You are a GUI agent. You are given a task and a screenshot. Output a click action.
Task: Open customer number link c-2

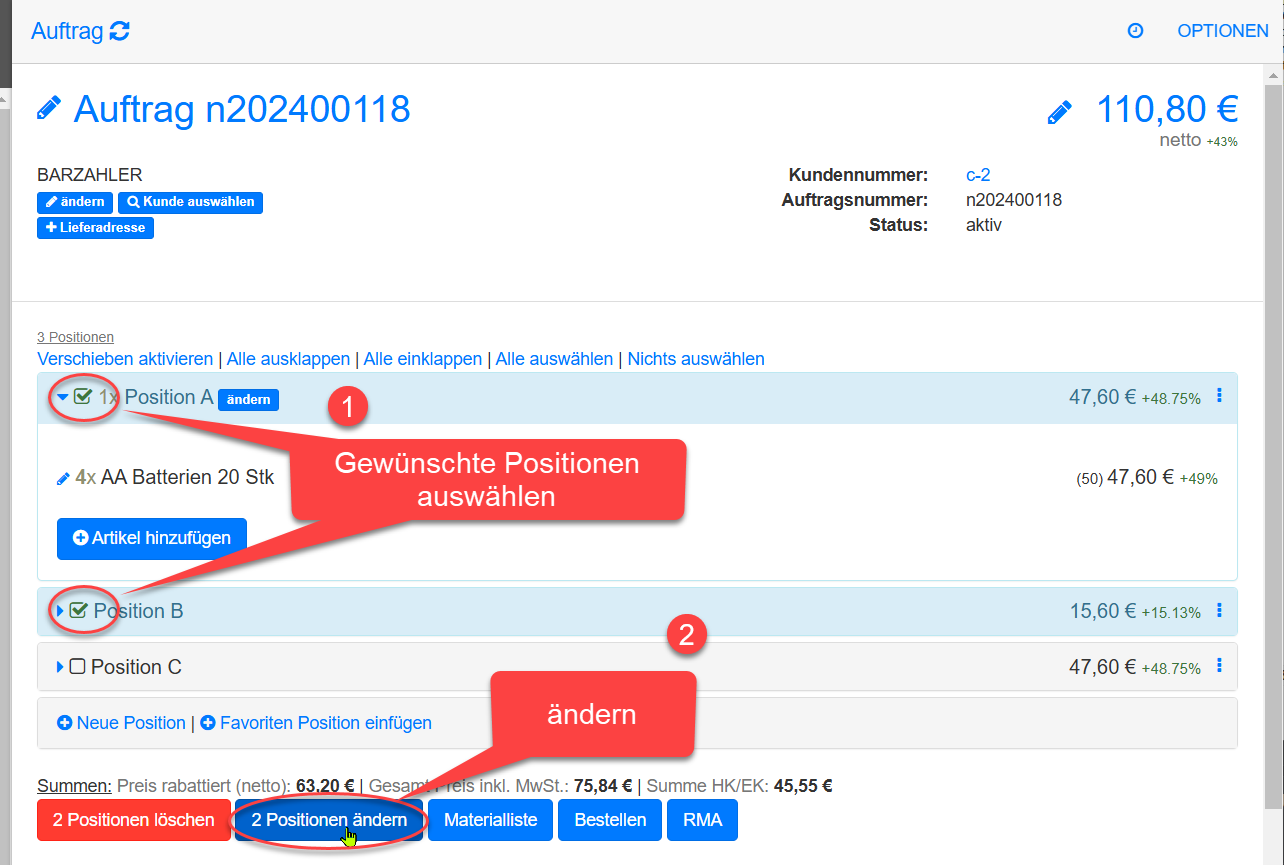tap(978, 175)
